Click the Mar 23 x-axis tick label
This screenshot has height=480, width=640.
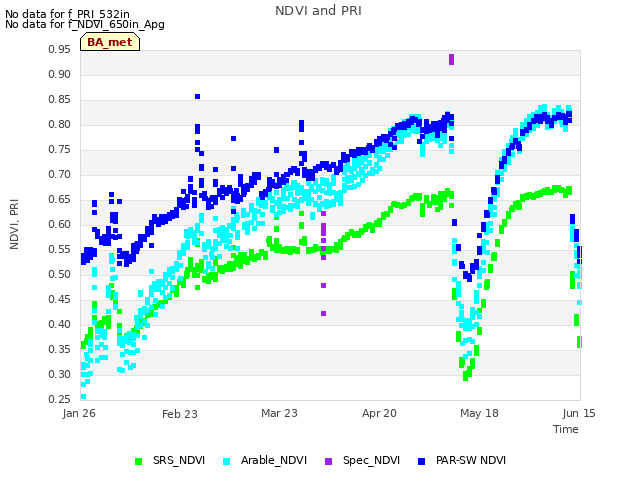[280, 413]
